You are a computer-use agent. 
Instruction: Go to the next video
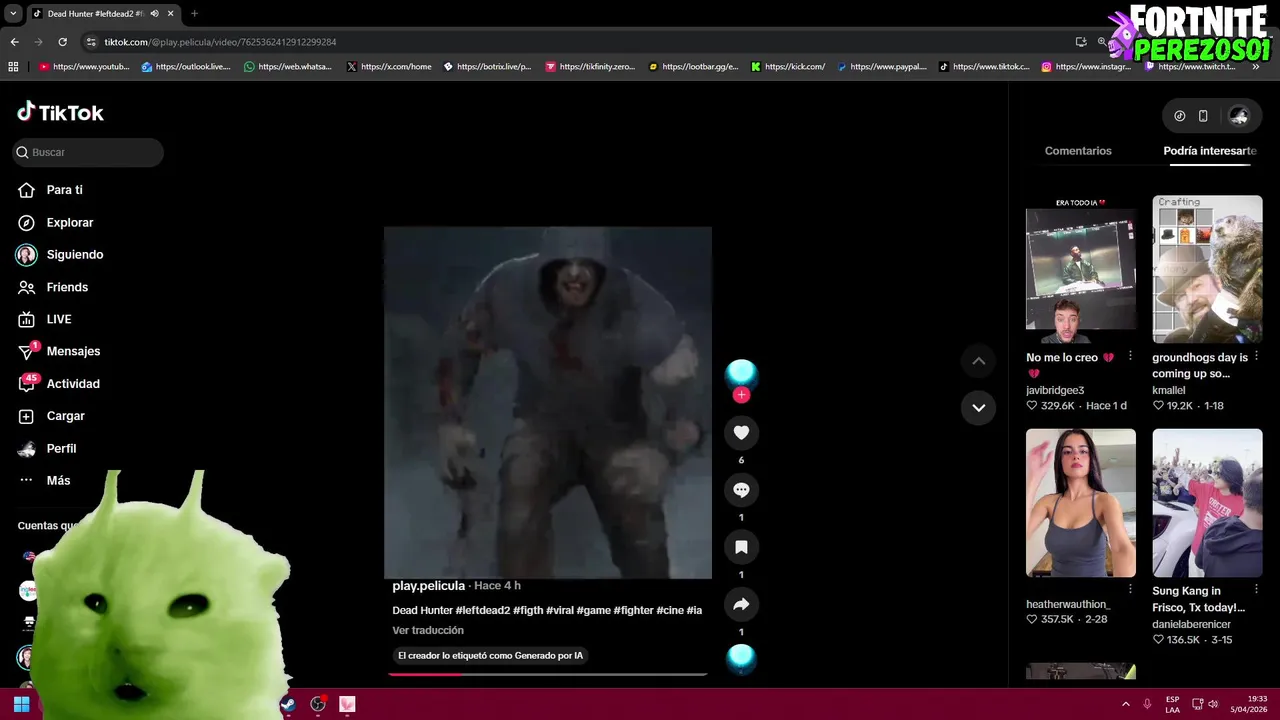point(978,408)
